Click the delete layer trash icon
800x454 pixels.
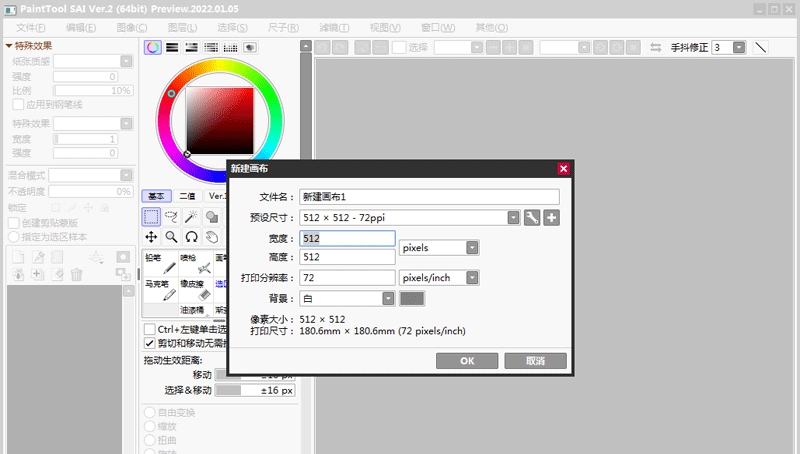[x=77, y=275]
